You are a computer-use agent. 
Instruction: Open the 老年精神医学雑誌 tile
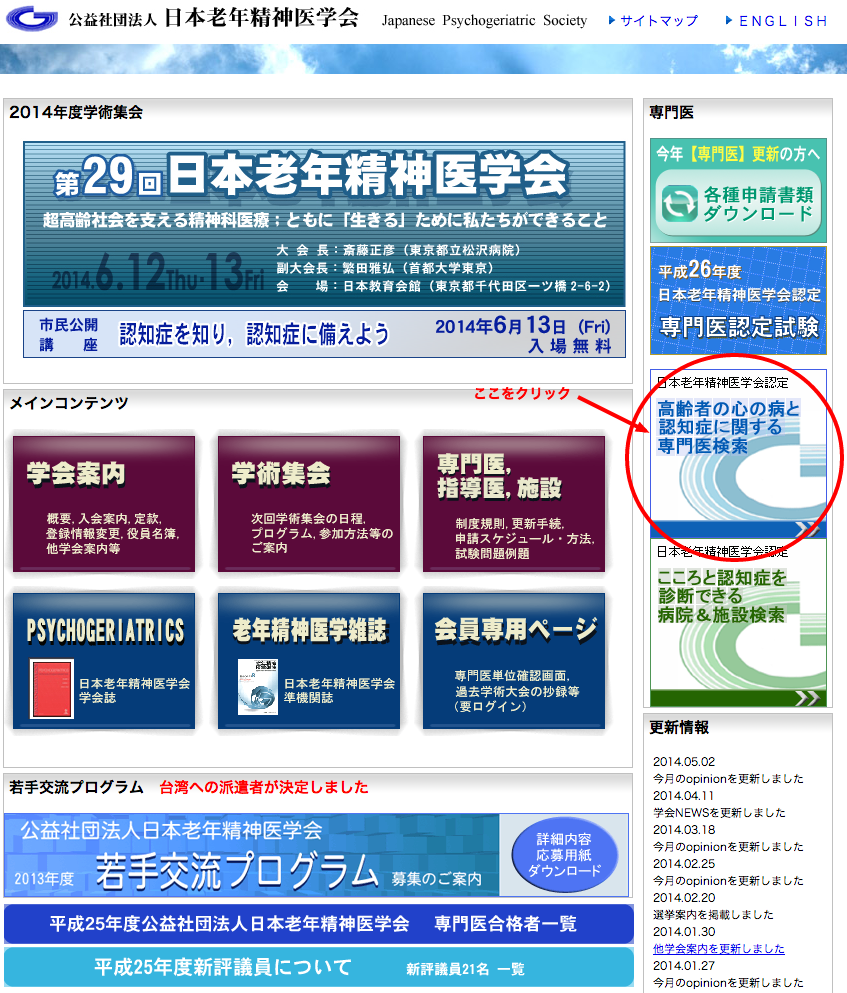coord(309,661)
